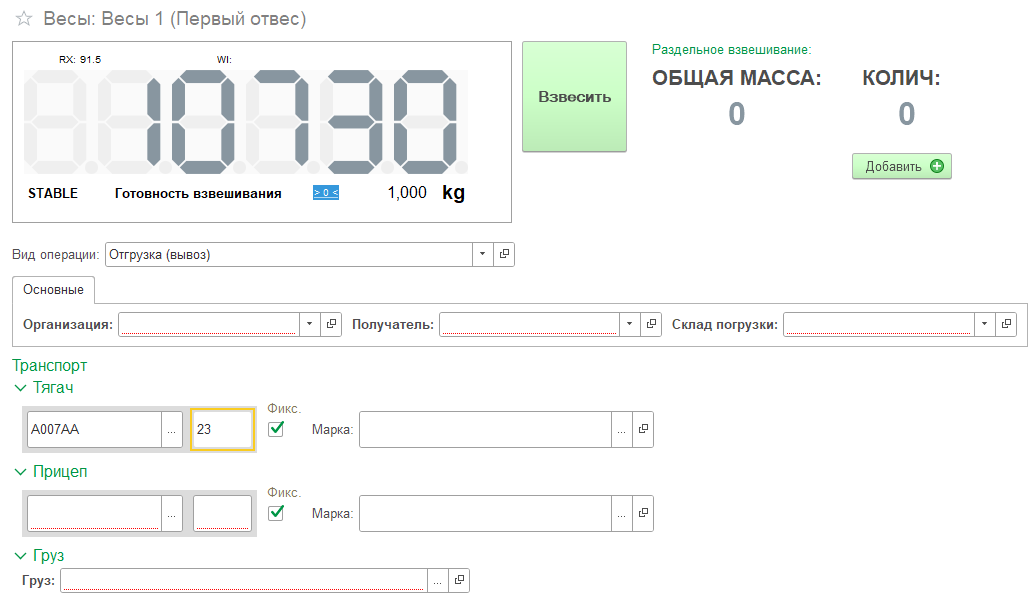Open the Прицеп Марка record icon
Screen dimensions: 1036x600
tap(643, 513)
